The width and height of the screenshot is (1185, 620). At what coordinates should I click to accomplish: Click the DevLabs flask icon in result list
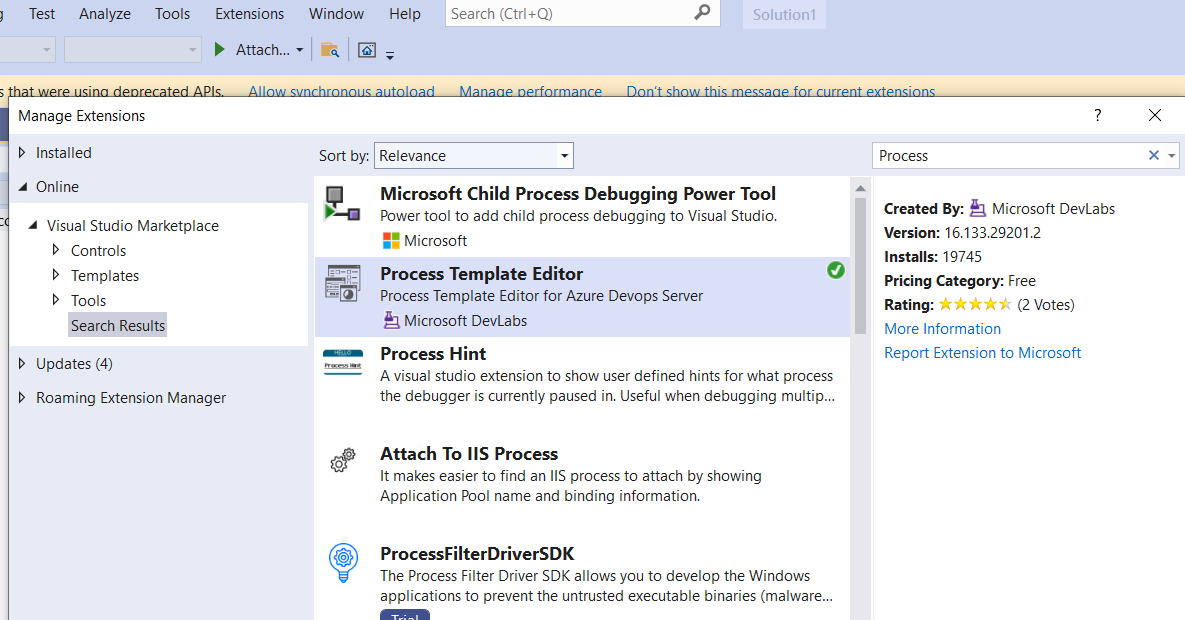coord(391,321)
